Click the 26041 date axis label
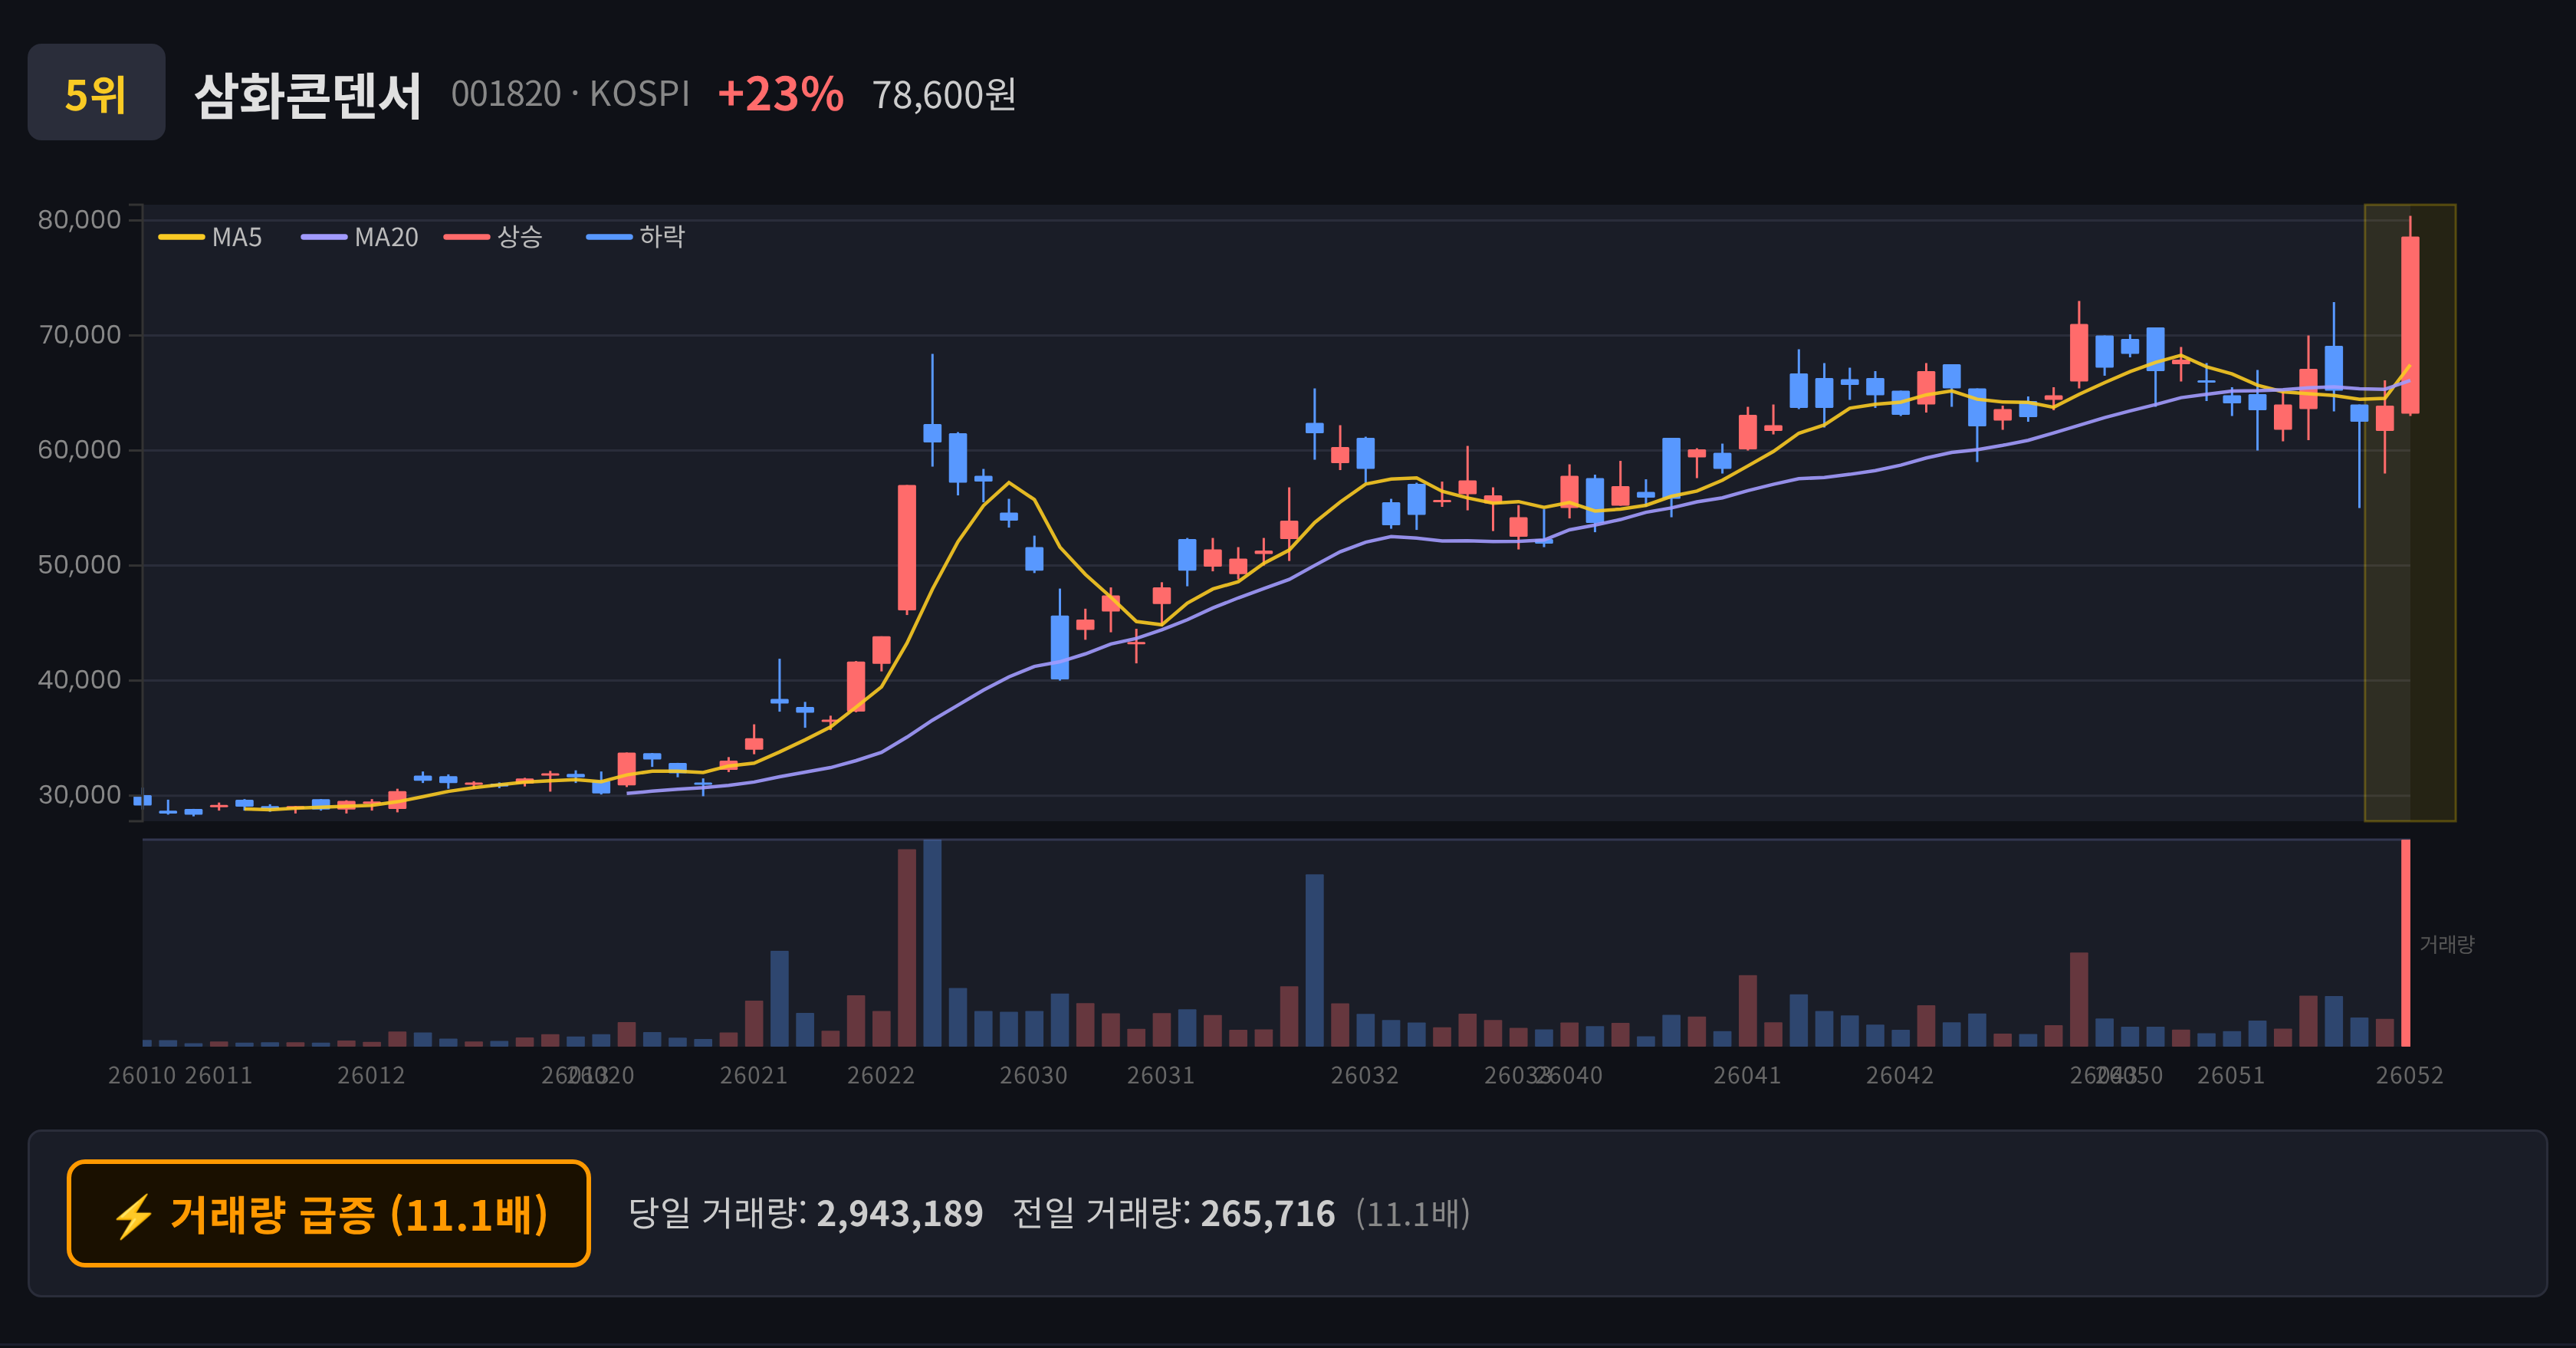This screenshot has width=2576, height=1348. coord(1747,1075)
